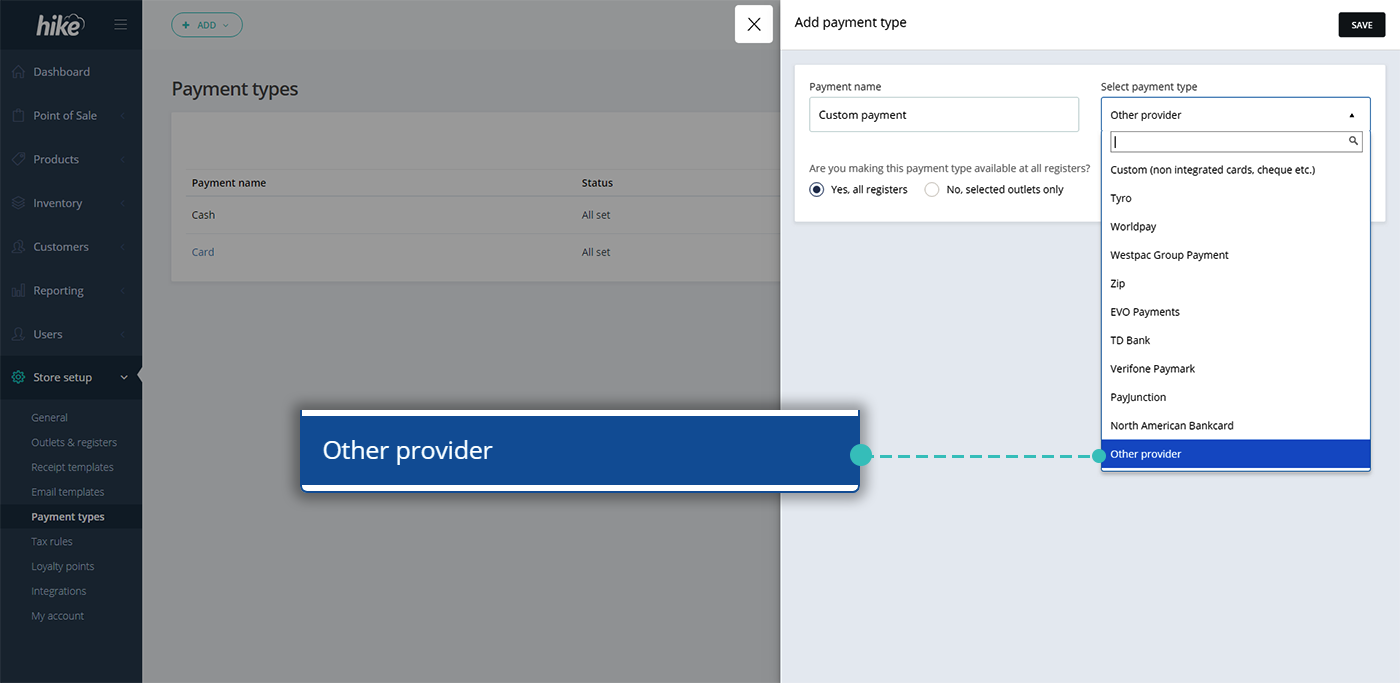Viewport: 1400px width, 683px height.
Task: Click the Payment name input field
Action: pos(944,115)
